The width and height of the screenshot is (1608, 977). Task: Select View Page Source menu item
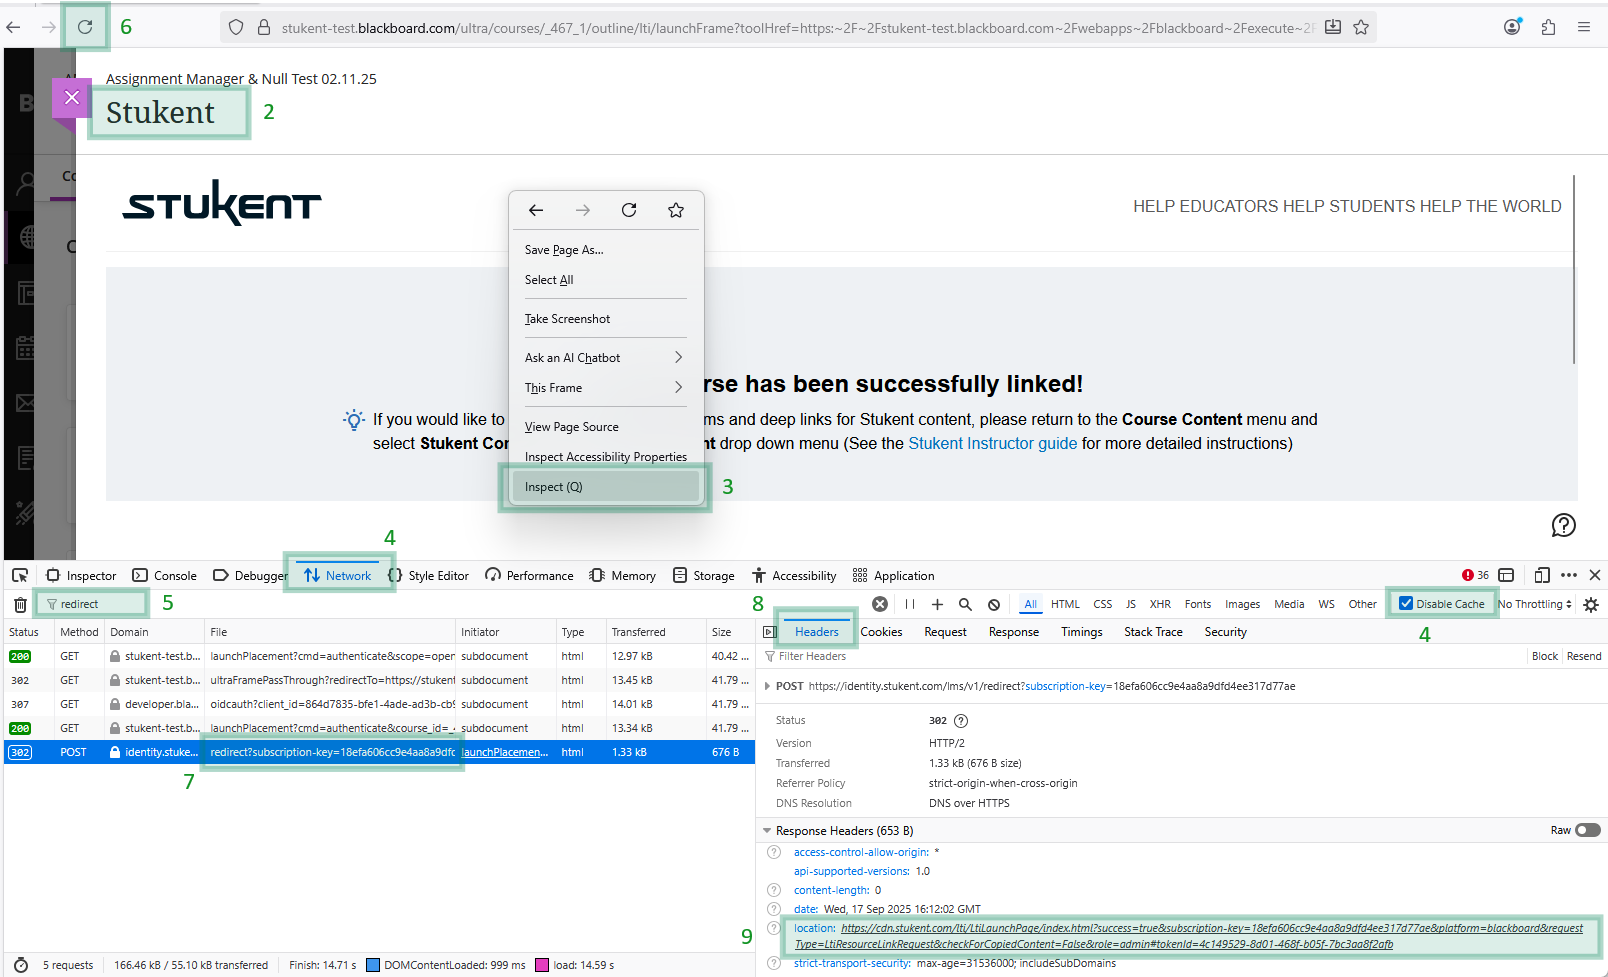pyautogui.click(x=604, y=427)
